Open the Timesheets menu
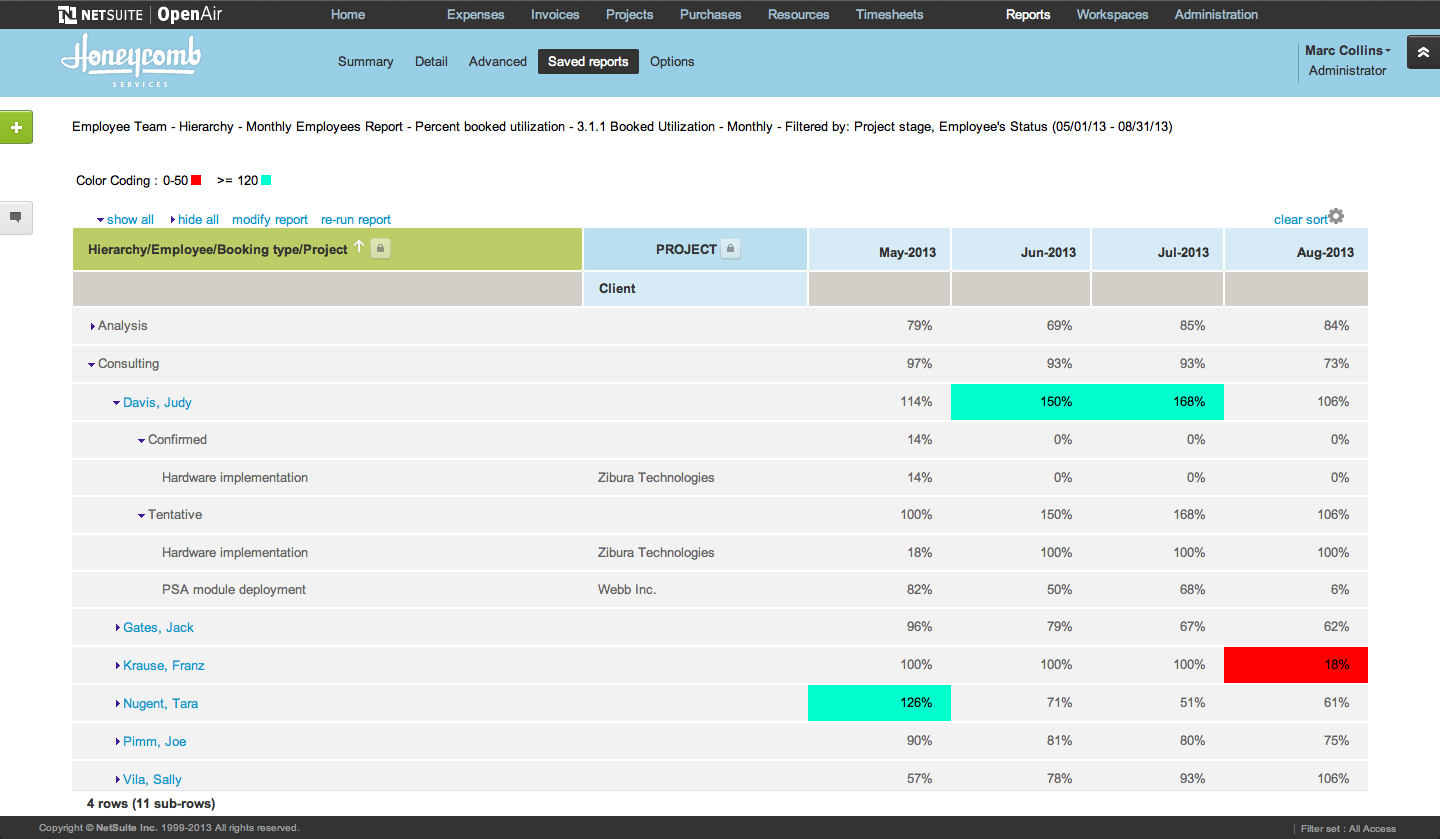 [889, 14]
